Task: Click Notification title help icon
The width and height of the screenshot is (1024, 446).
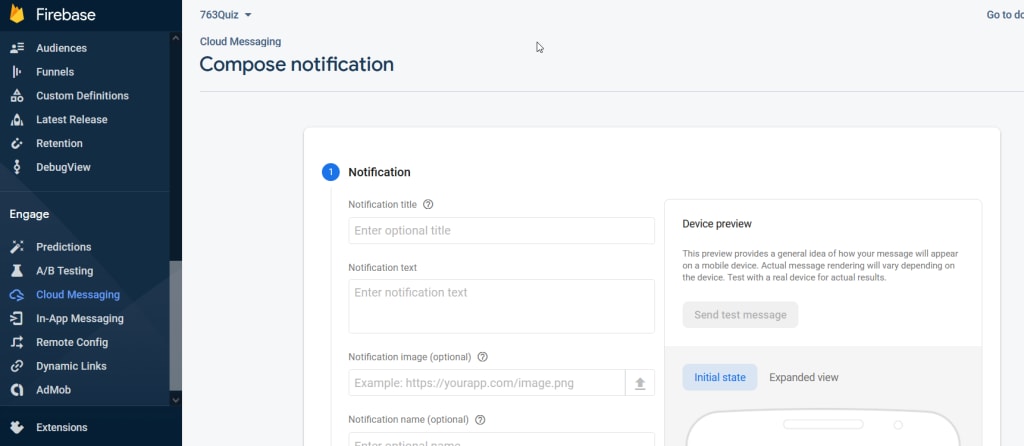Action: click(x=428, y=204)
